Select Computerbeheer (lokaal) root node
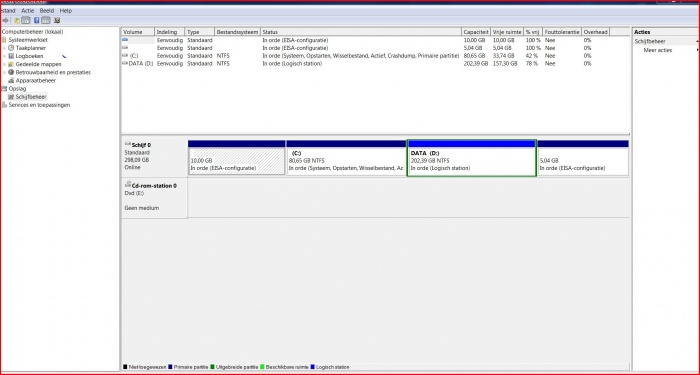700x375 pixels. [33, 32]
